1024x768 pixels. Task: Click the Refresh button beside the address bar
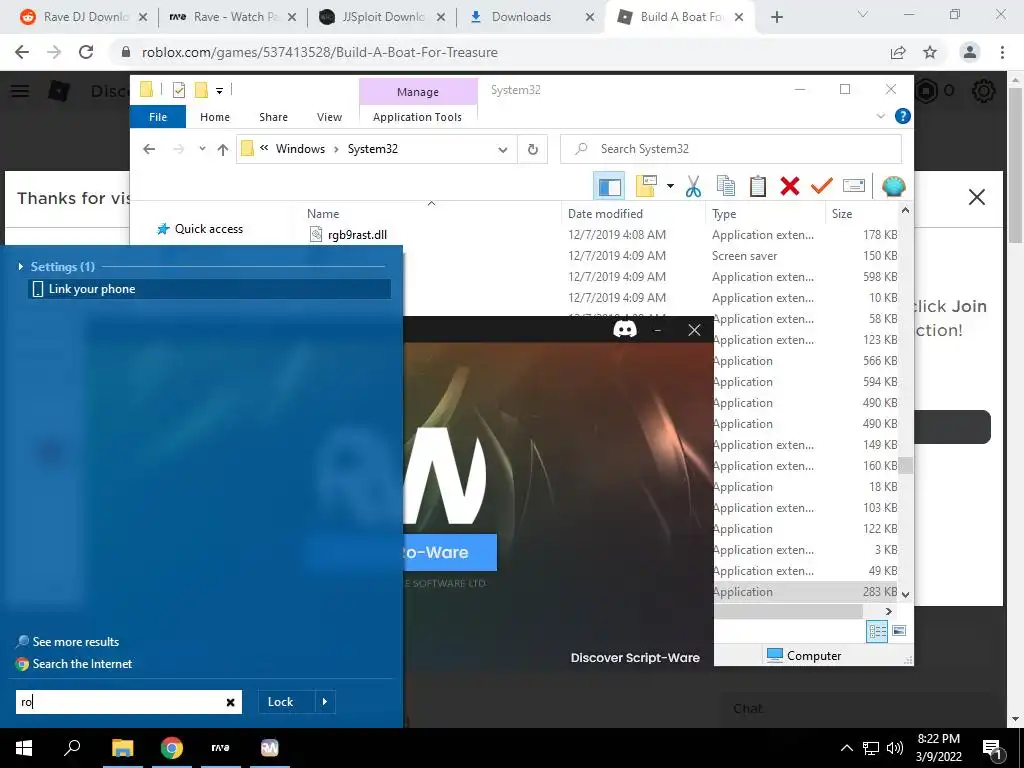coord(533,150)
